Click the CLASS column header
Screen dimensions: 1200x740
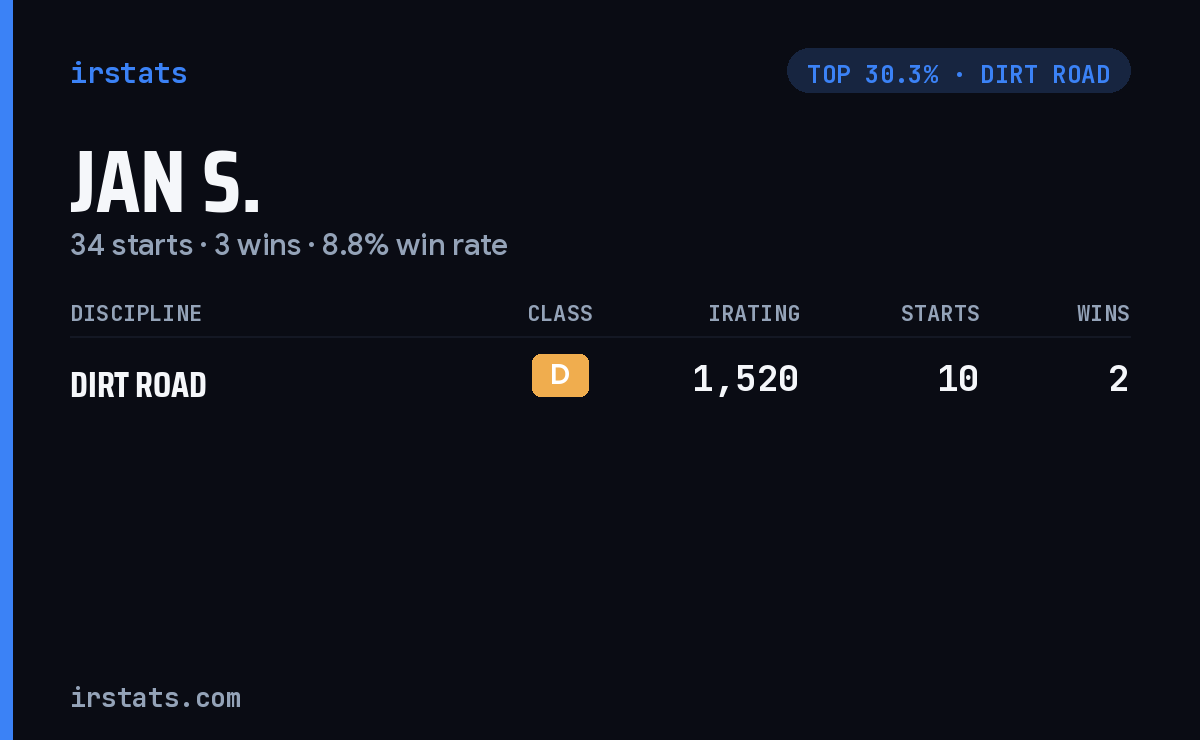click(560, 314)
